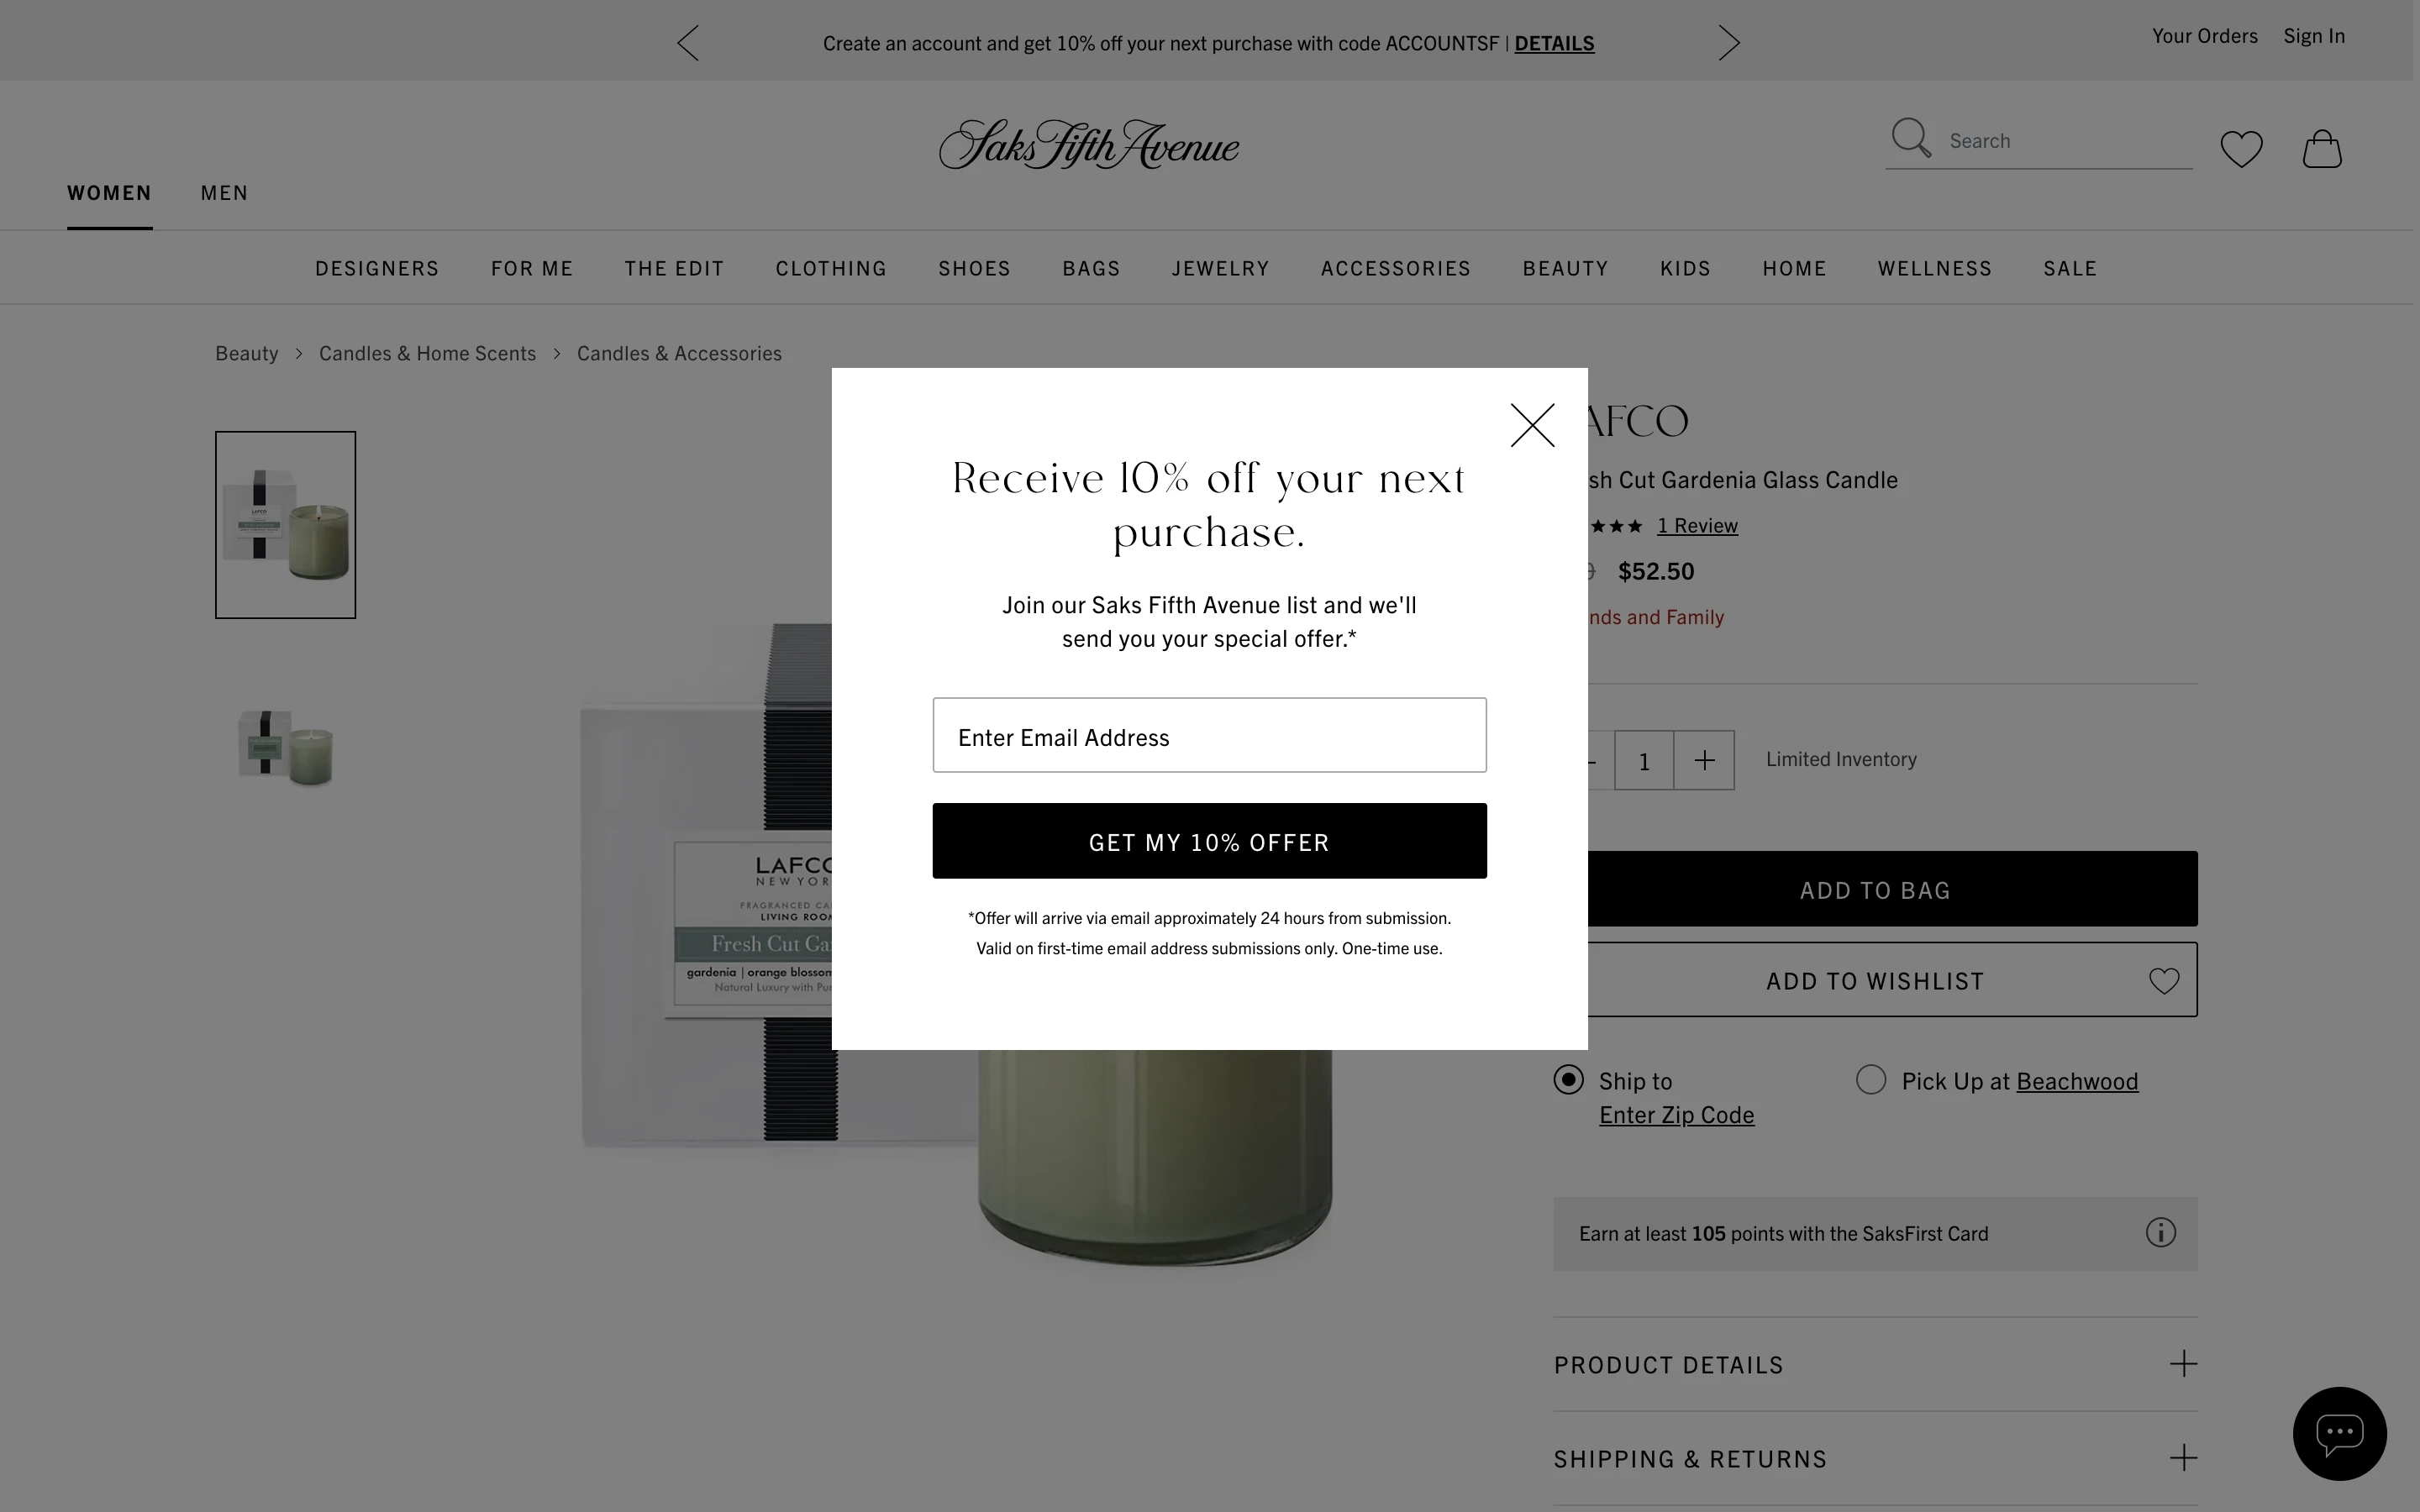
Task: Open wishlist heart icon in header
Action: tap(2241, 149)
